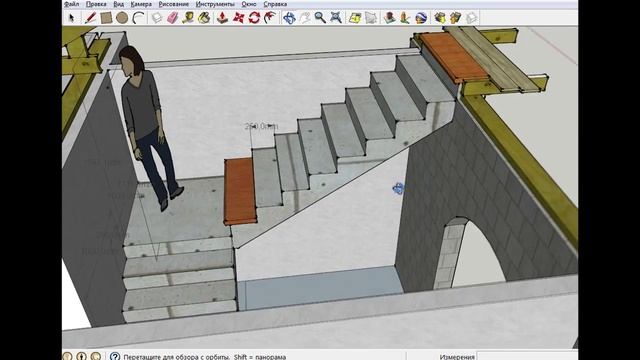Activate the blue Orbit tool
Screen dimensions: 640x360
coord(289,18)
